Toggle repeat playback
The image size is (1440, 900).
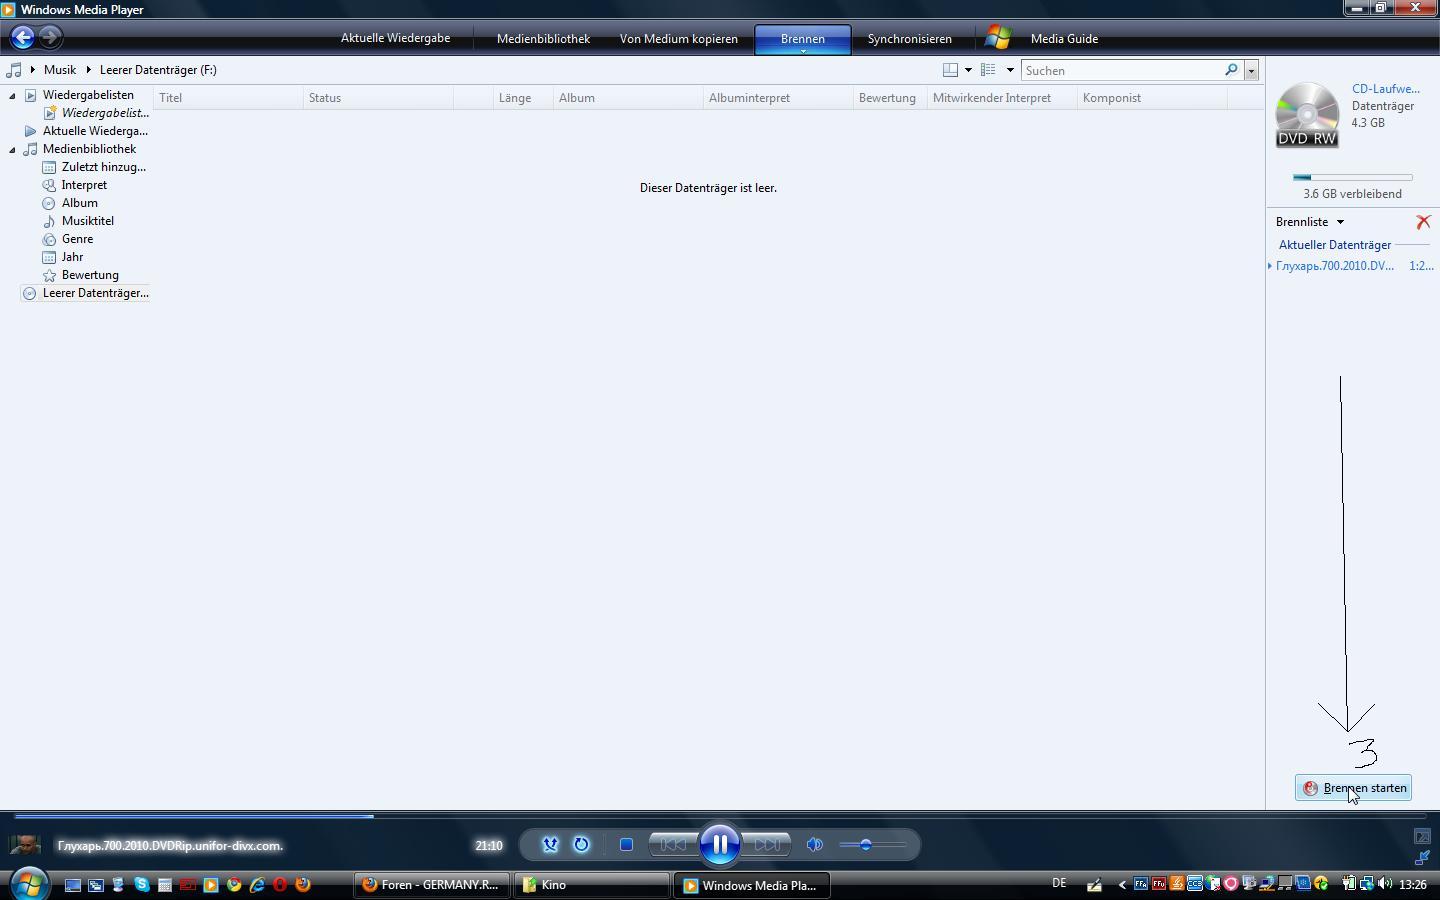click(581, 845)
